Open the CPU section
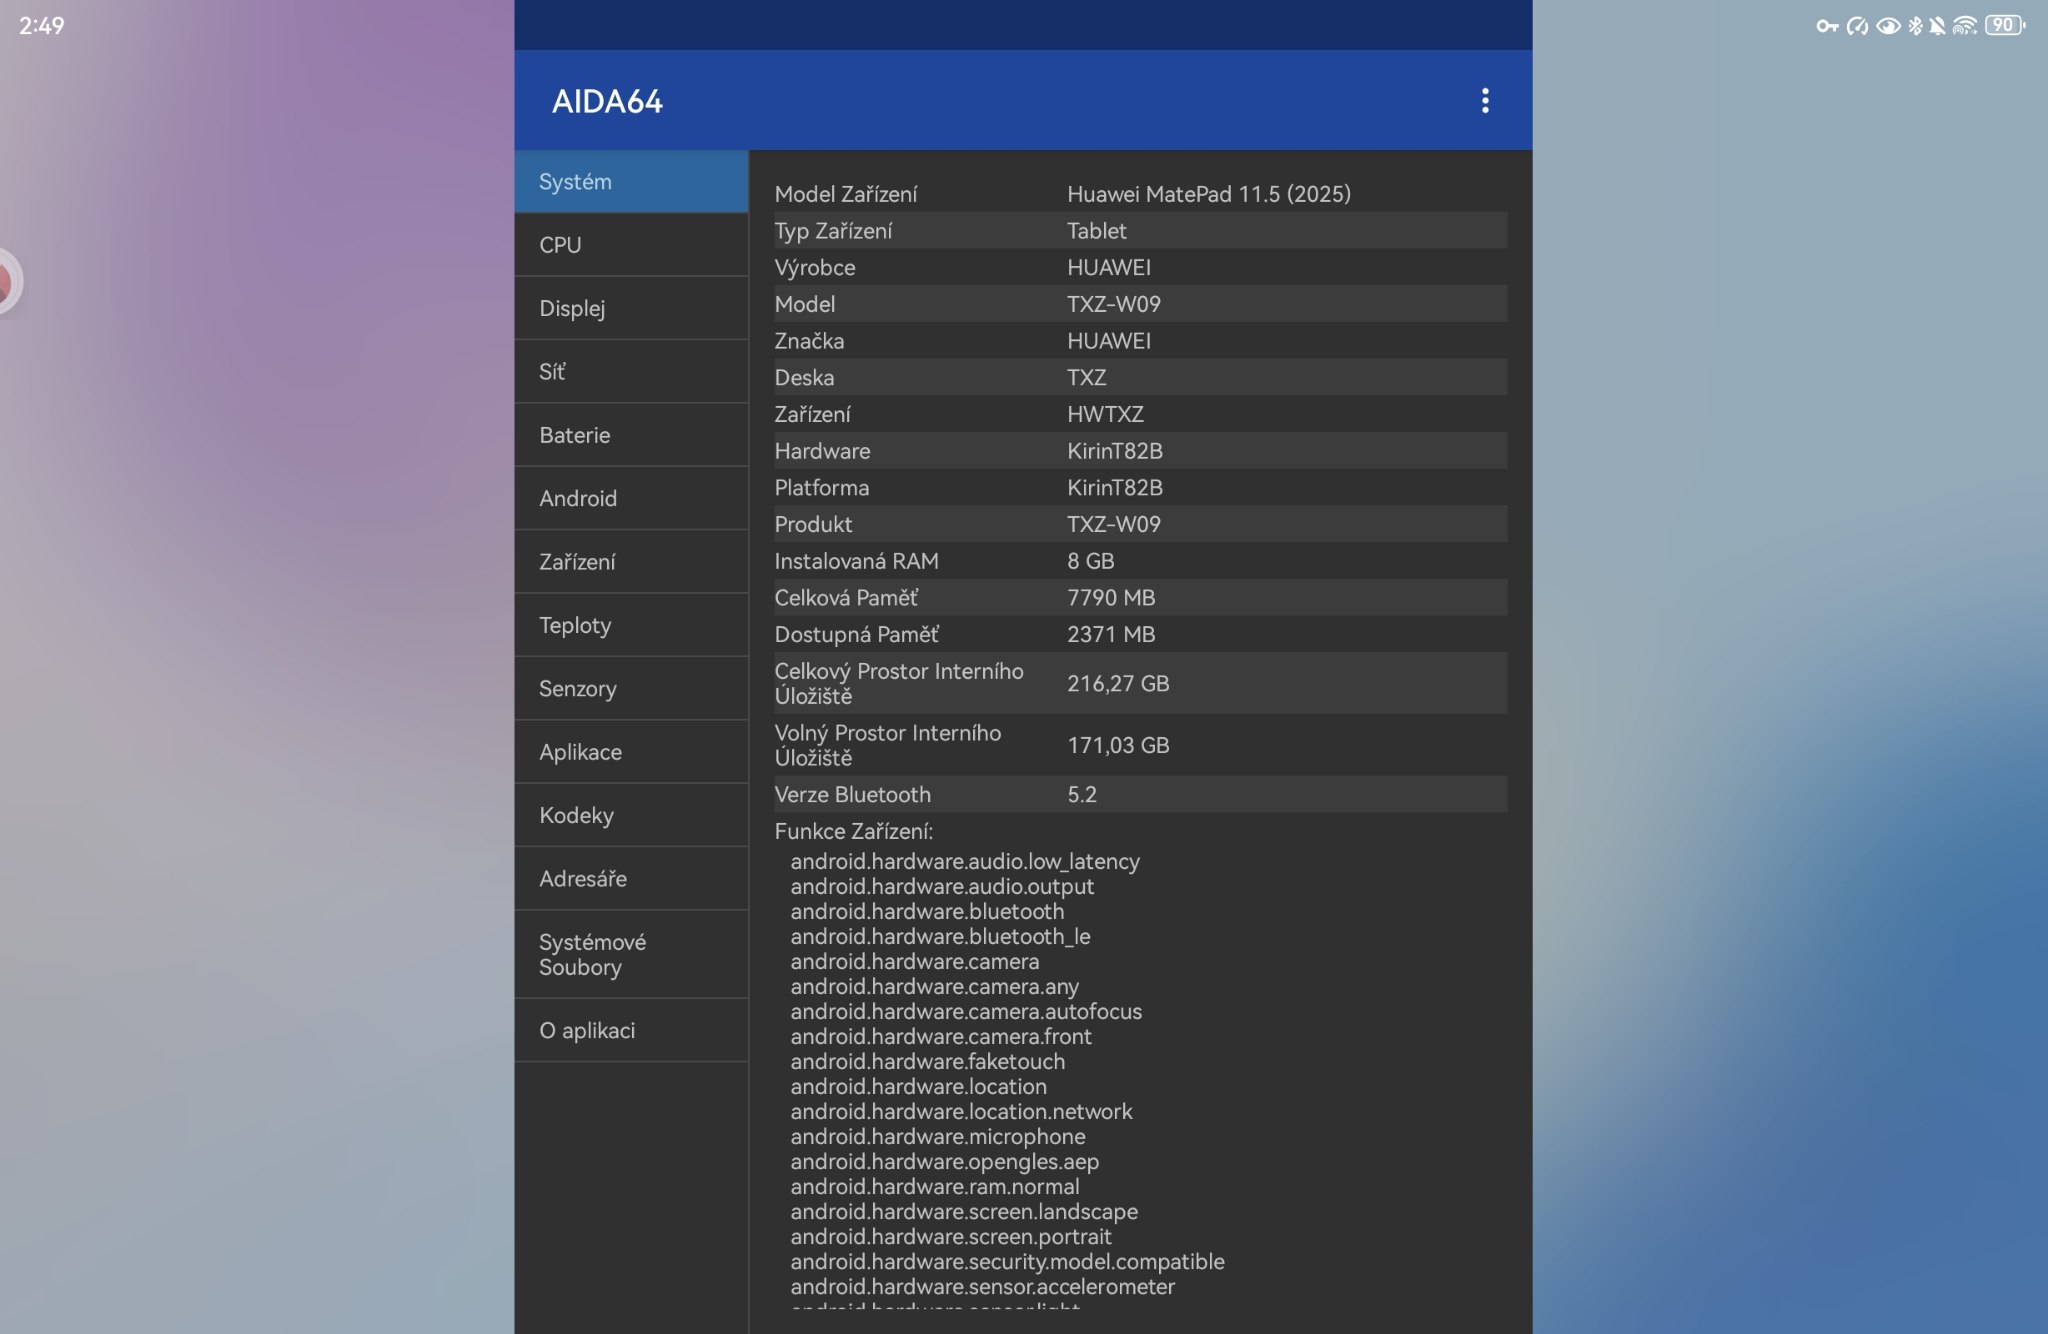 coord(631,245)
